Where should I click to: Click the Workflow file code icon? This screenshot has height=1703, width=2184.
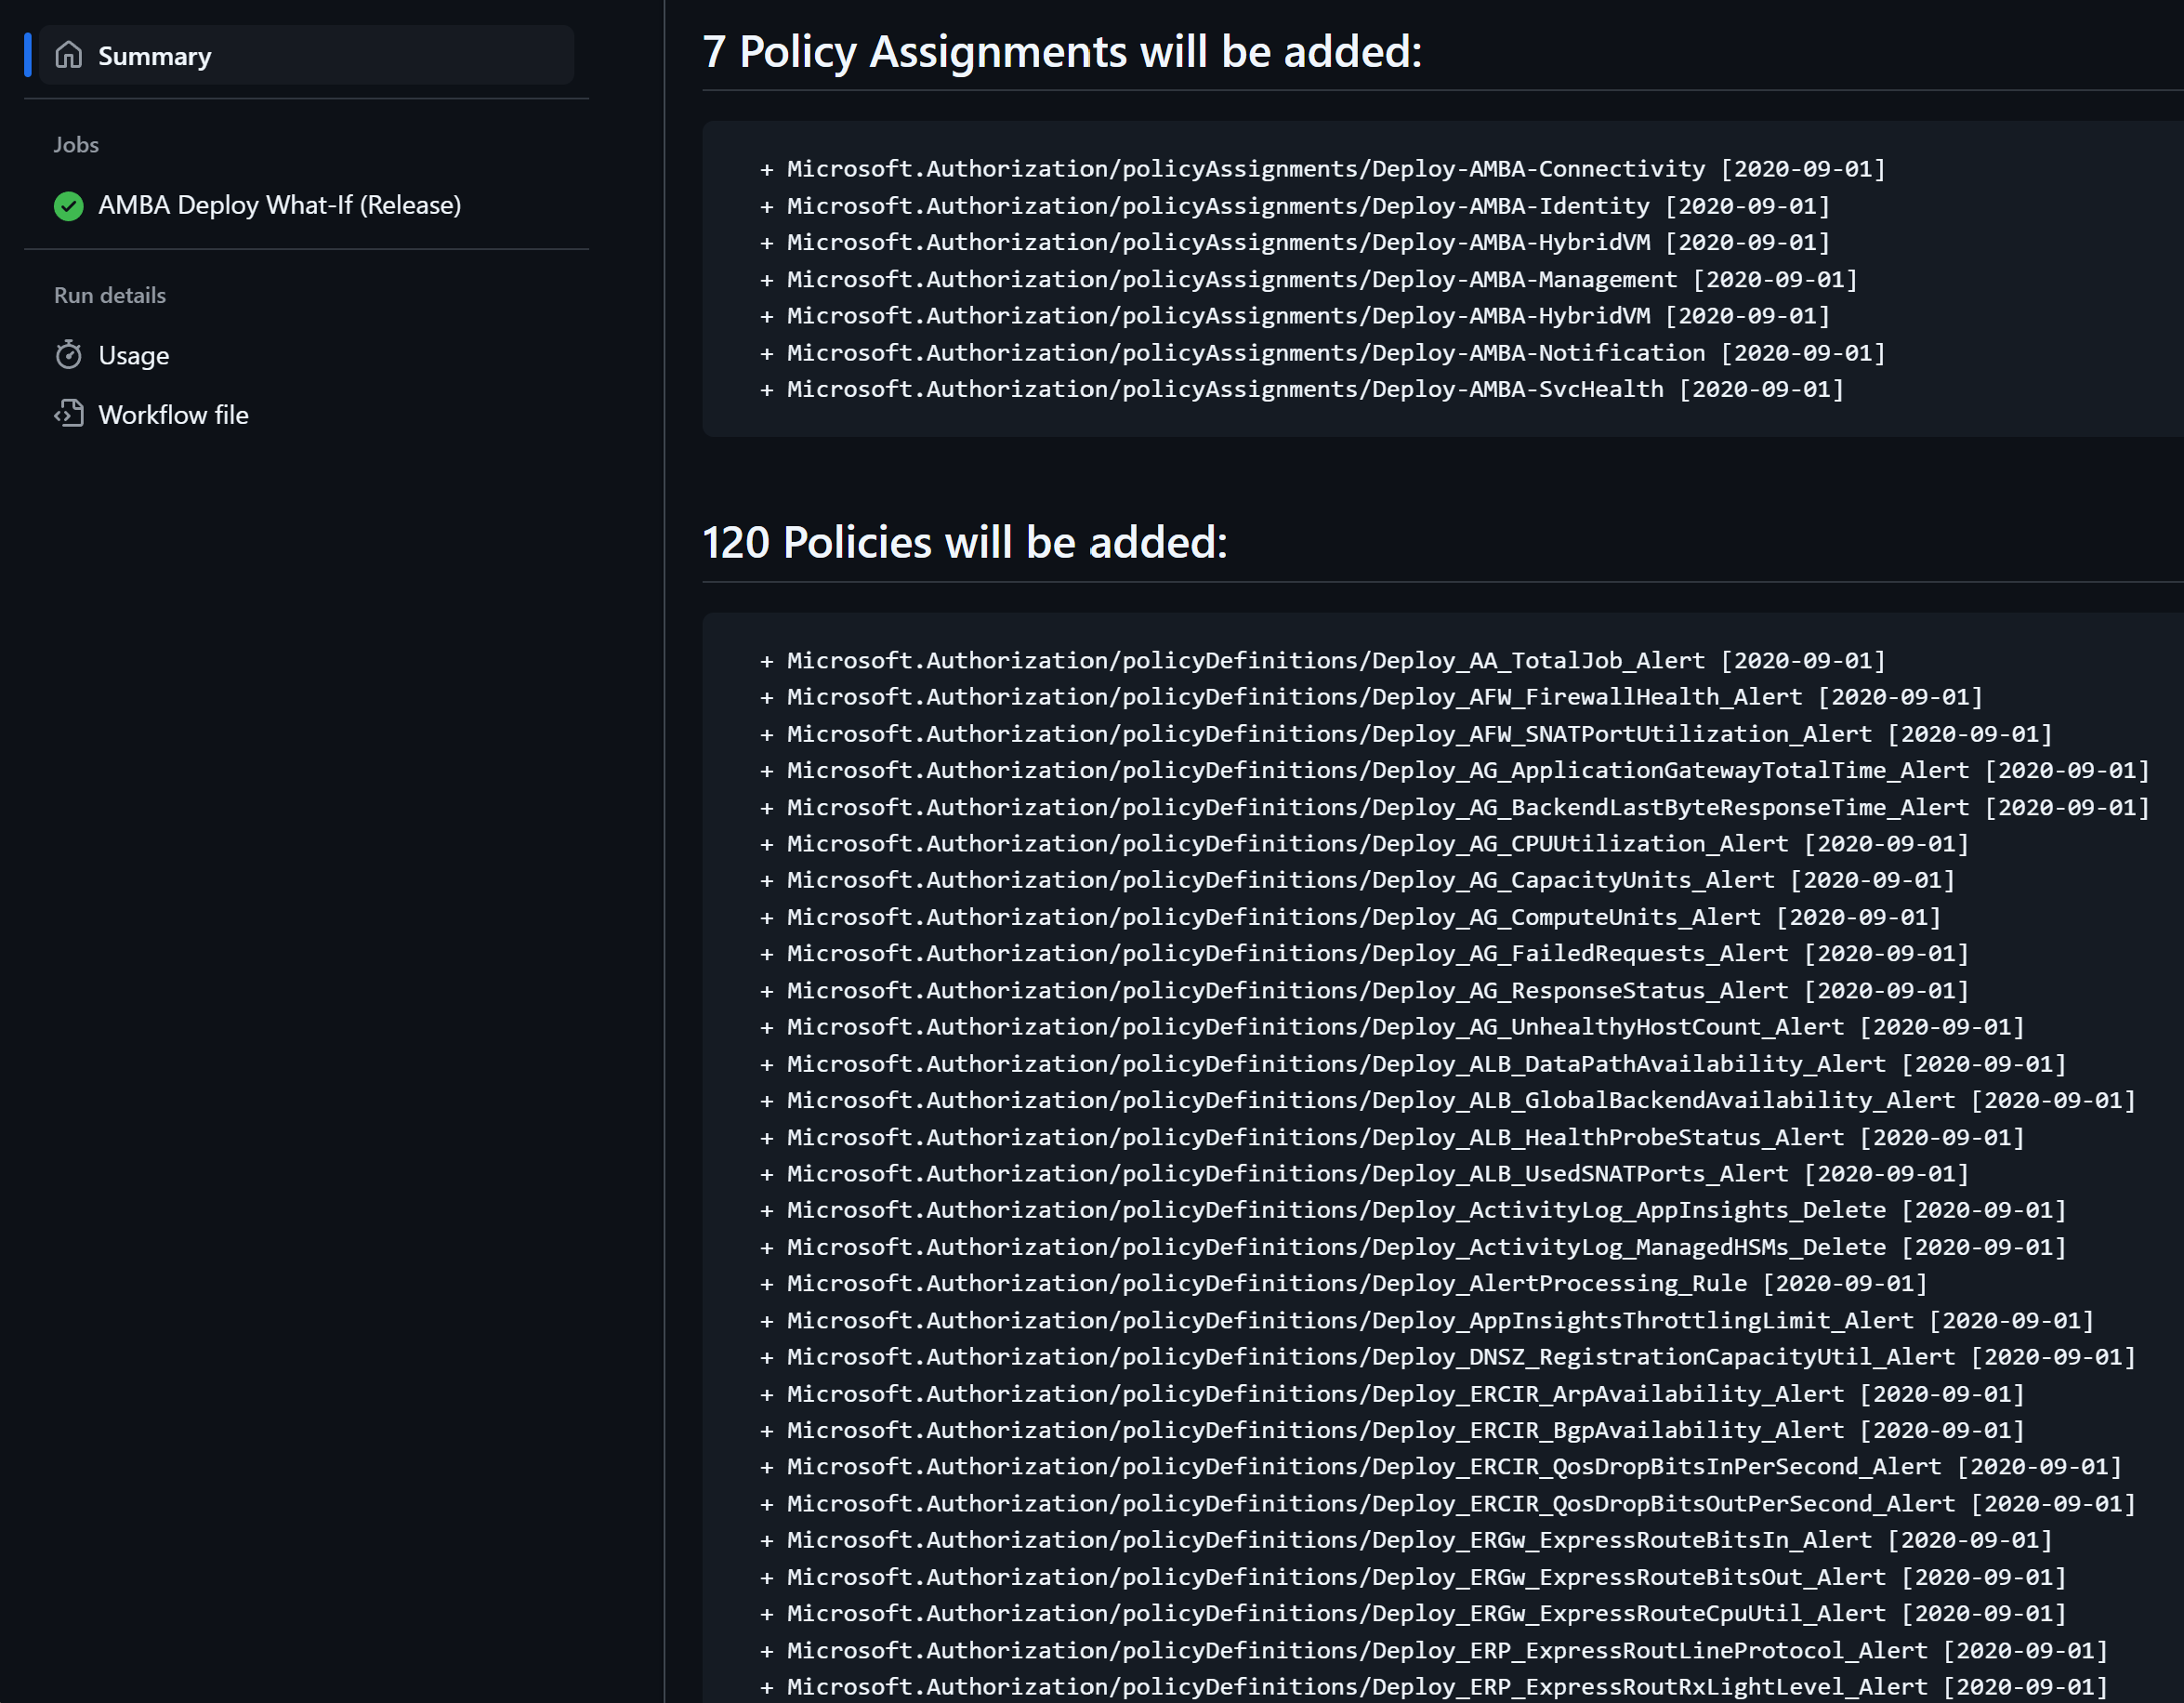pos(69,414)
